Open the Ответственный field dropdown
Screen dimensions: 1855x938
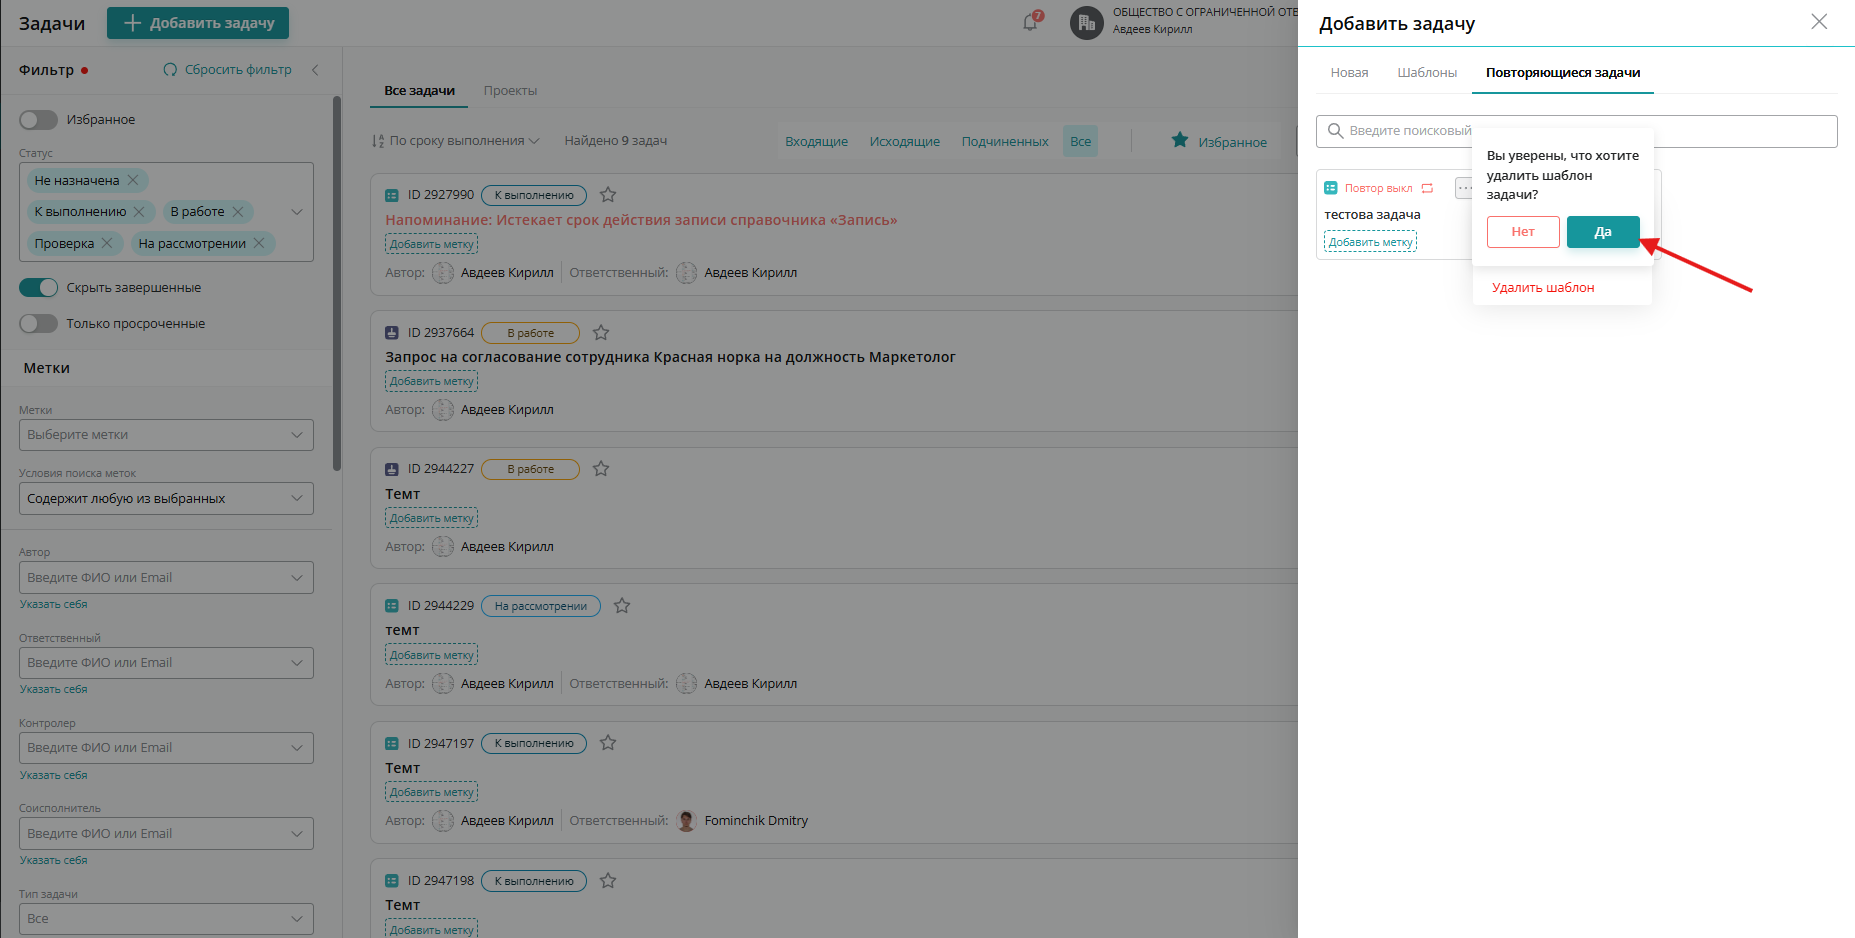coord(166,663)
